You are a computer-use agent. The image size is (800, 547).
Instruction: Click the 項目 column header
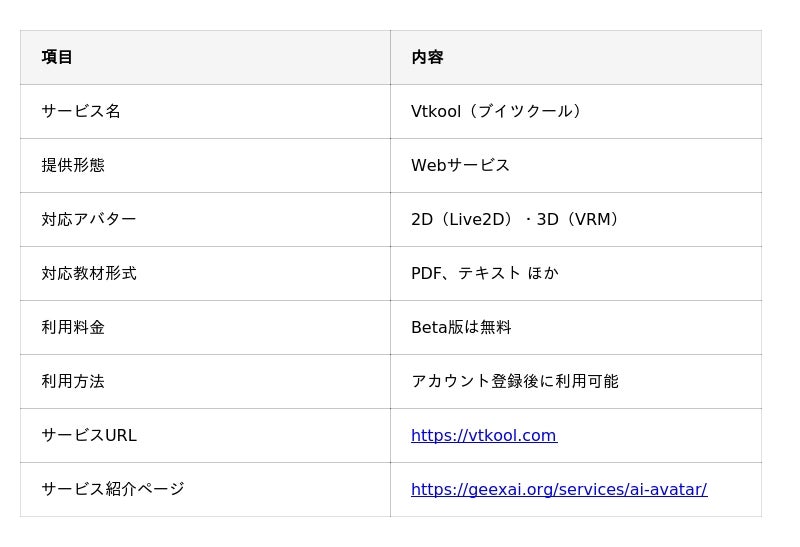[x=57, y=57]
